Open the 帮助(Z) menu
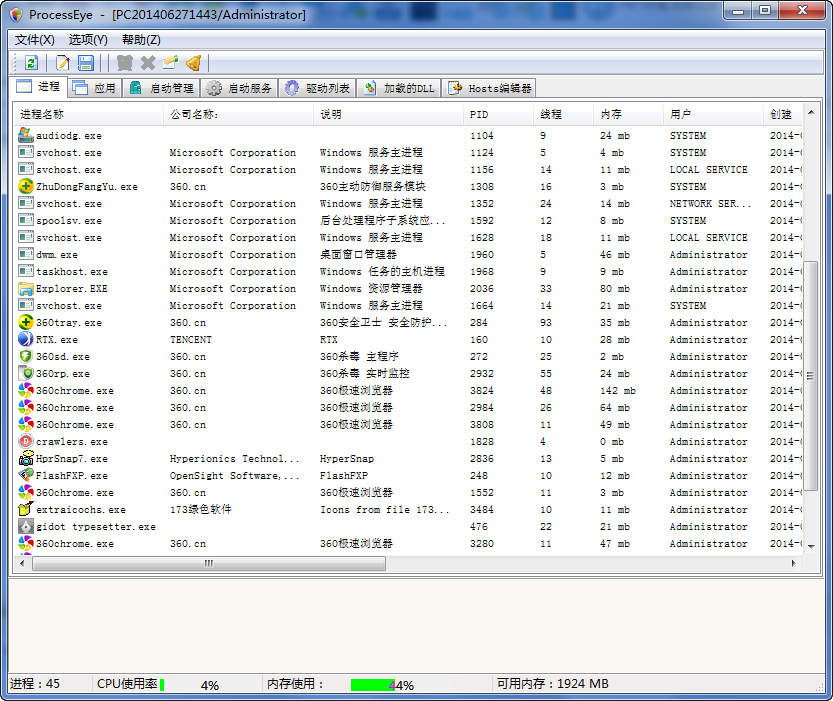Image resolution: width=833 pixels, height=701 pixels. (x=141, y=40)
